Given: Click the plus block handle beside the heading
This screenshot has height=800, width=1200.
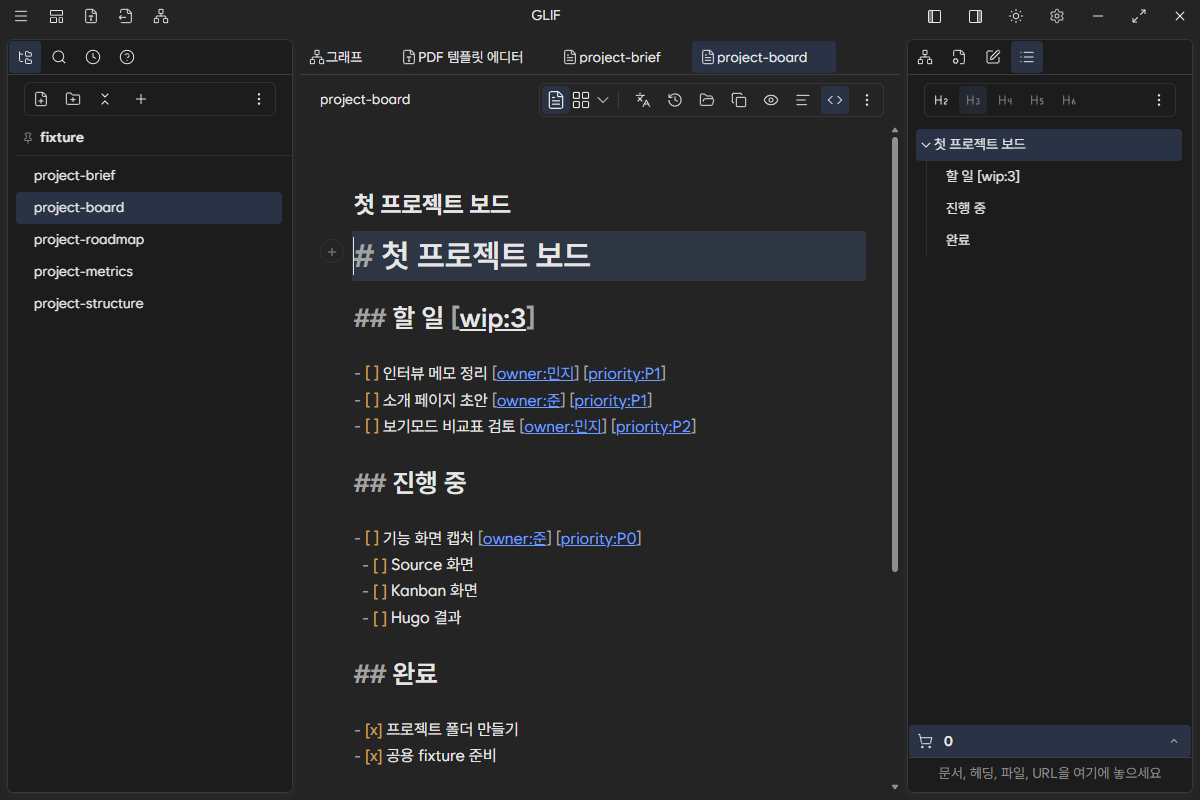Looking at the screenshot, I should pyautogui.click(x=331, y=252).
